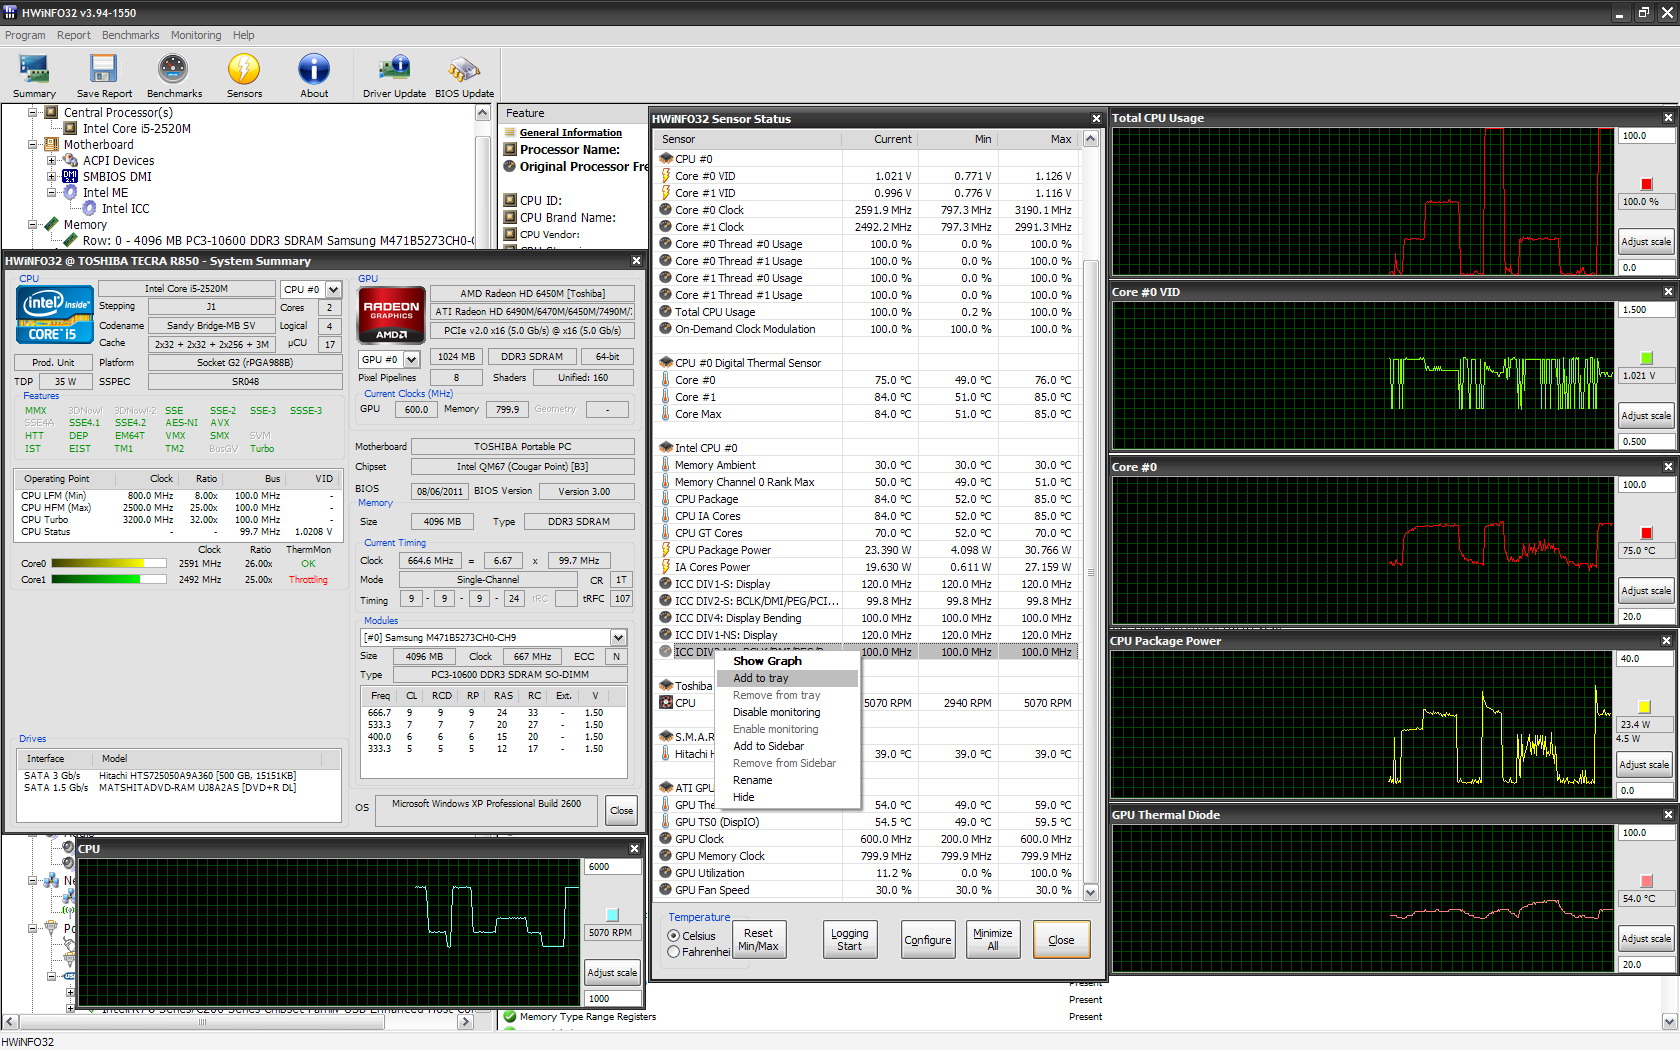This screenshot has height=1051, width=1680.
Task: Select the Fahrenheit temperature option
Action: click(674, 952)
